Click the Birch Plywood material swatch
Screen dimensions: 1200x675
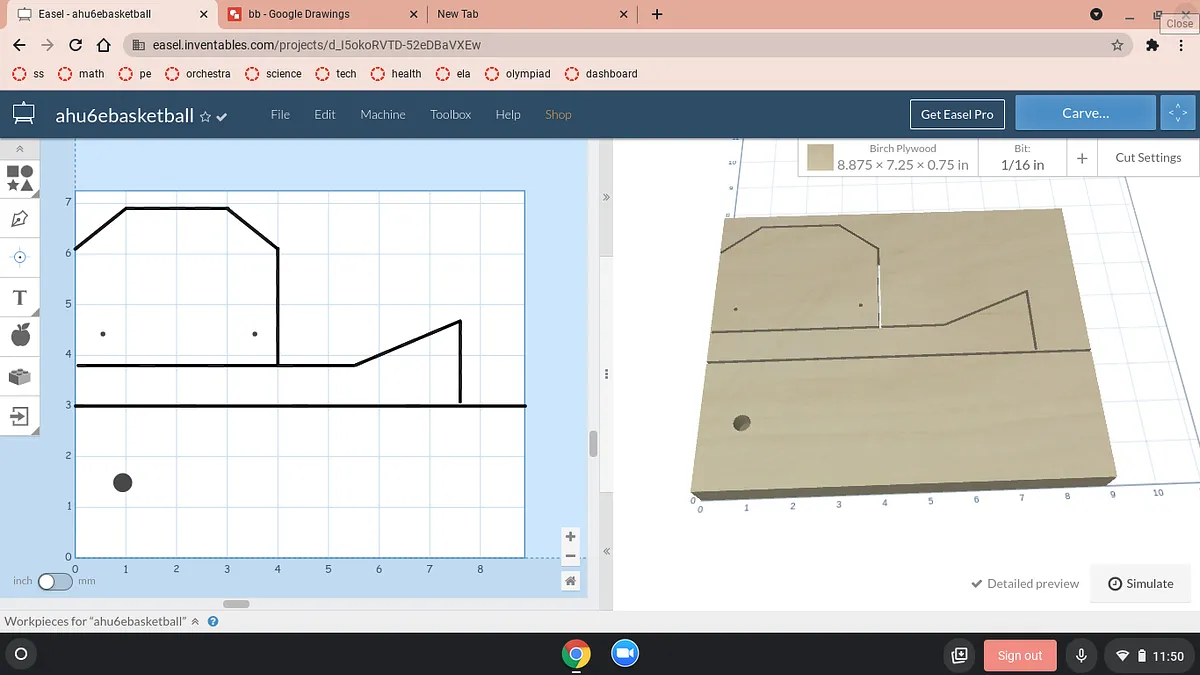821,158
